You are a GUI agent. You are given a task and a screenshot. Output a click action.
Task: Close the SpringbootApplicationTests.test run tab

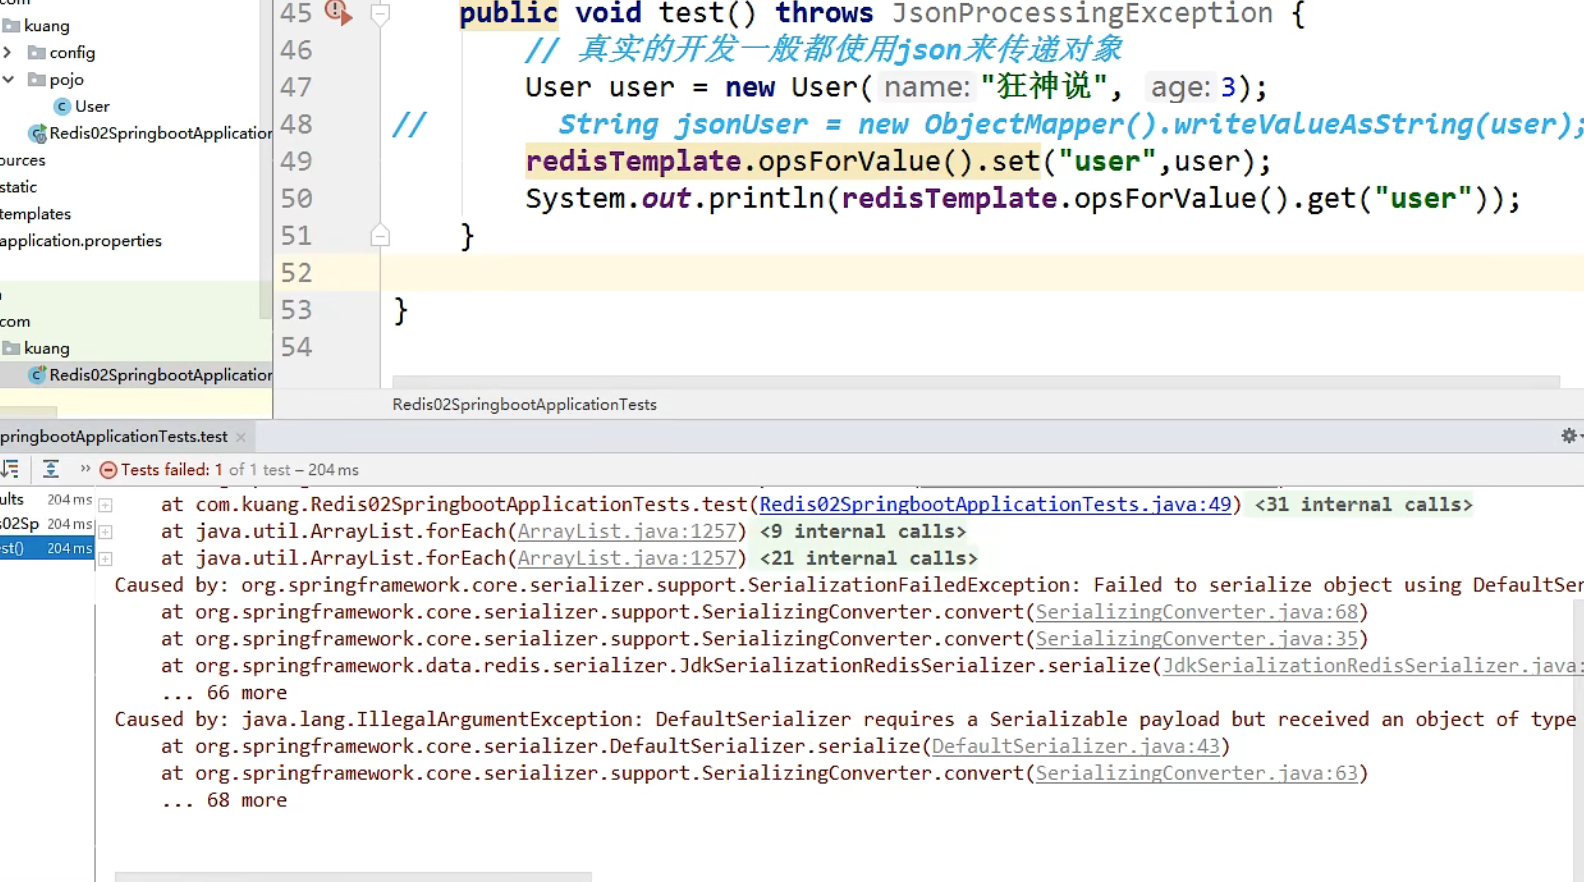click(x=241, y=437)
